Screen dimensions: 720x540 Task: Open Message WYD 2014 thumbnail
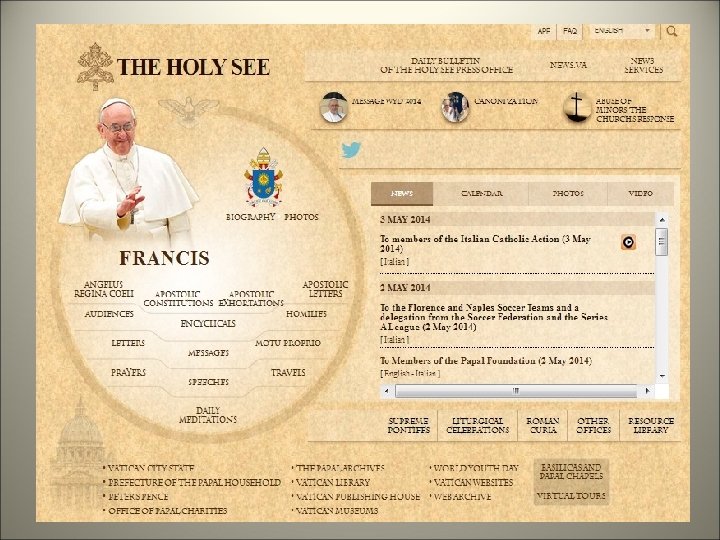pos(334,107)
